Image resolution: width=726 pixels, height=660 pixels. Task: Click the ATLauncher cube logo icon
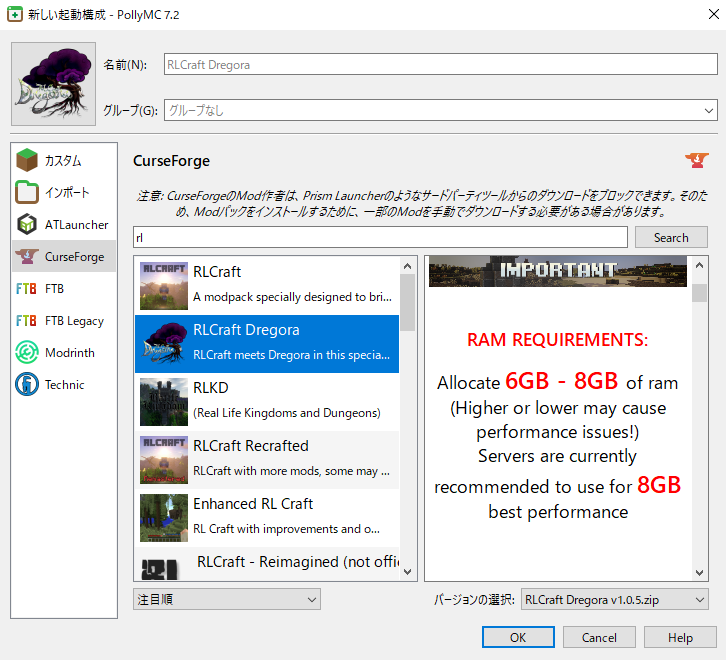point(27,224)
